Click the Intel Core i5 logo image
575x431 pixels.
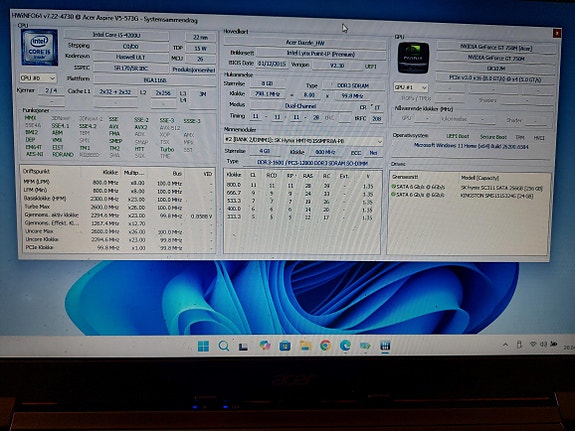coord(40,48)
